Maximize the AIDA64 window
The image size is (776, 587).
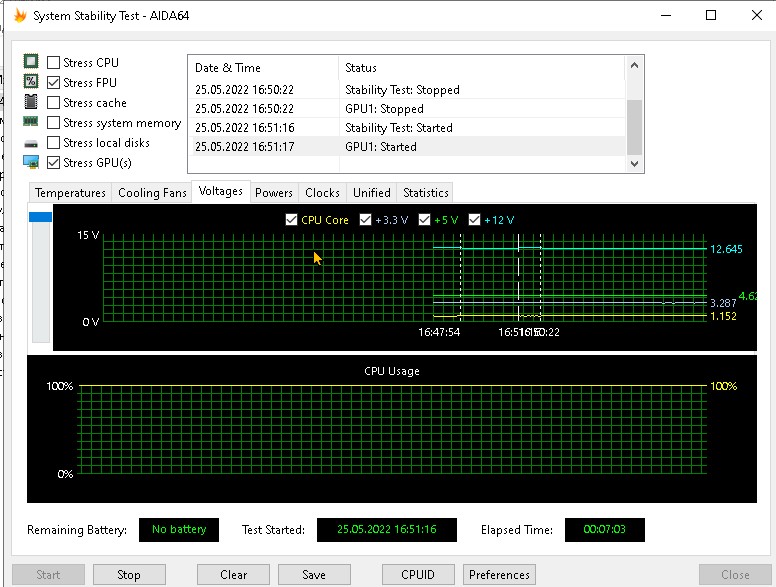711,15
